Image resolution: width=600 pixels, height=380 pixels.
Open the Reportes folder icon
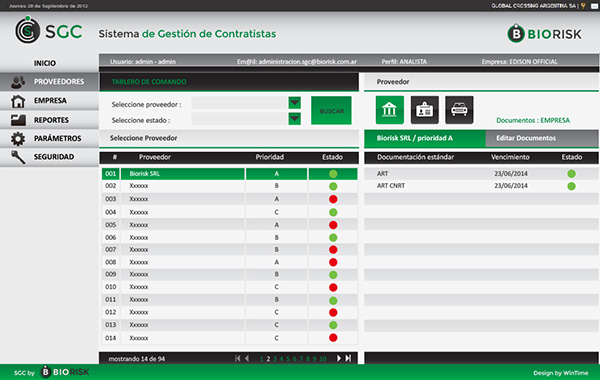point(18,120)
